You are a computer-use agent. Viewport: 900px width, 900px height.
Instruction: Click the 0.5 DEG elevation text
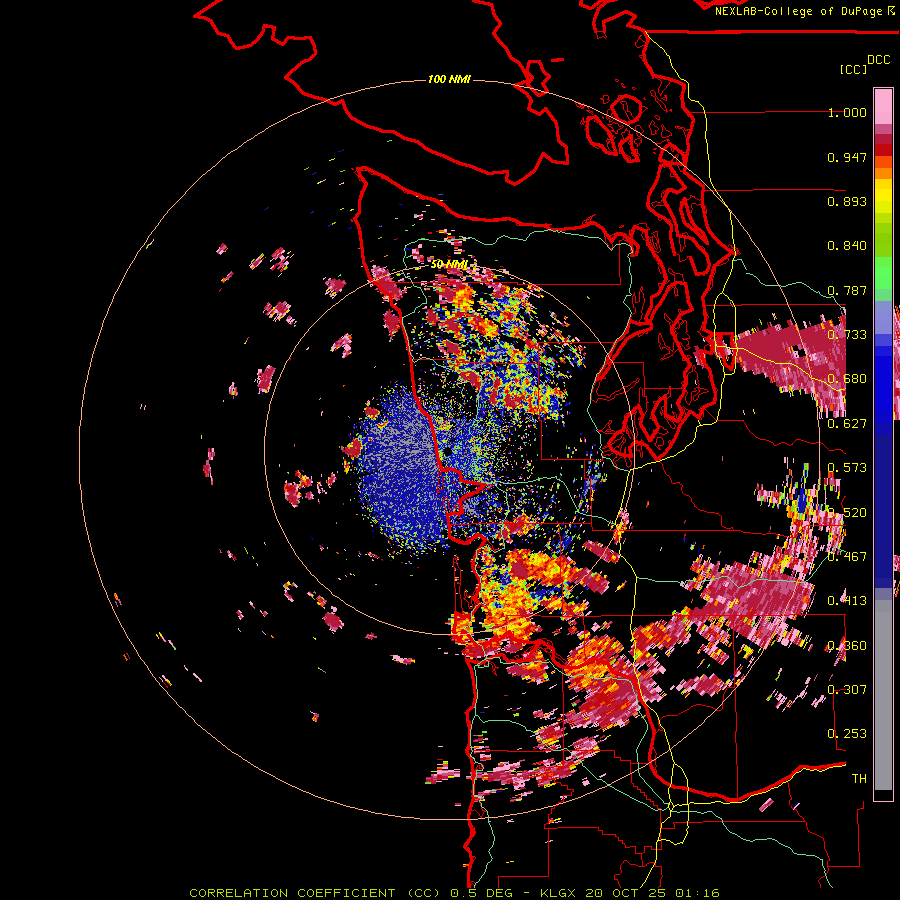(x=482, y=893)
